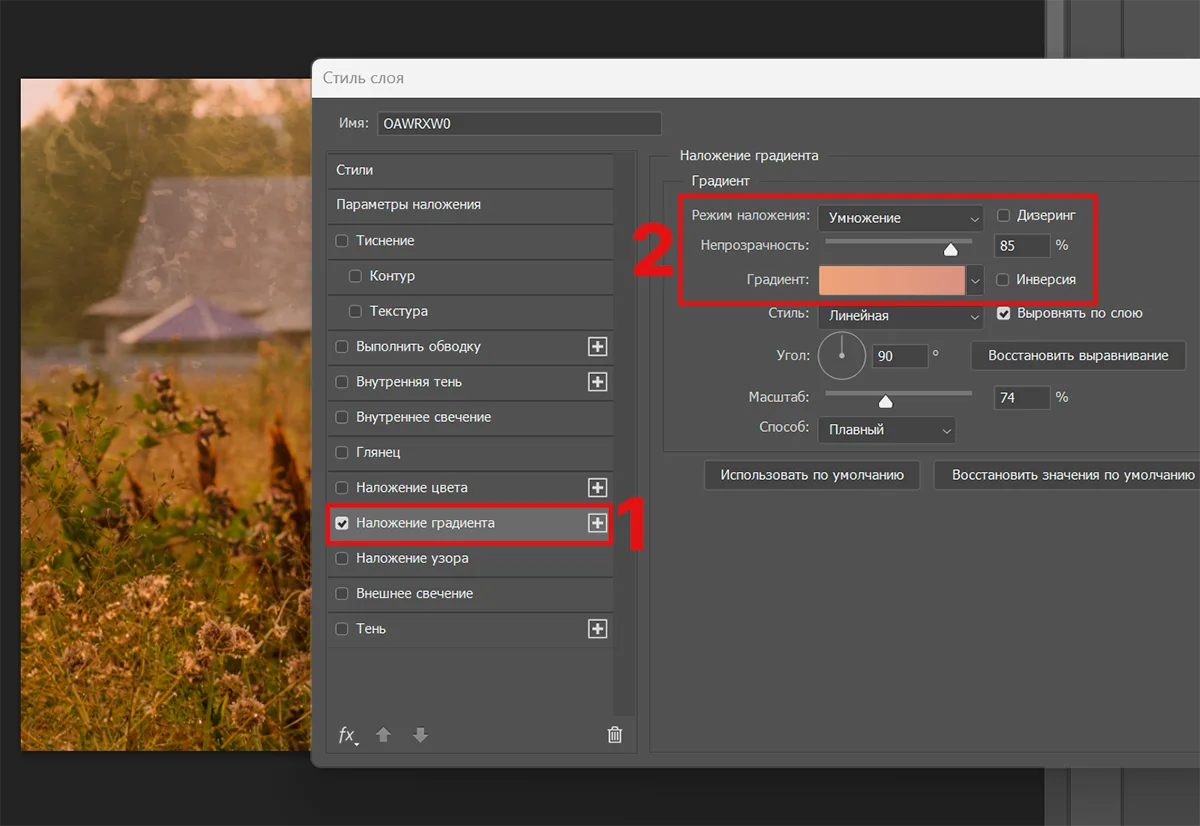
Task: Click the Угол value field showing 90
Action: click(x=900, y=355)
